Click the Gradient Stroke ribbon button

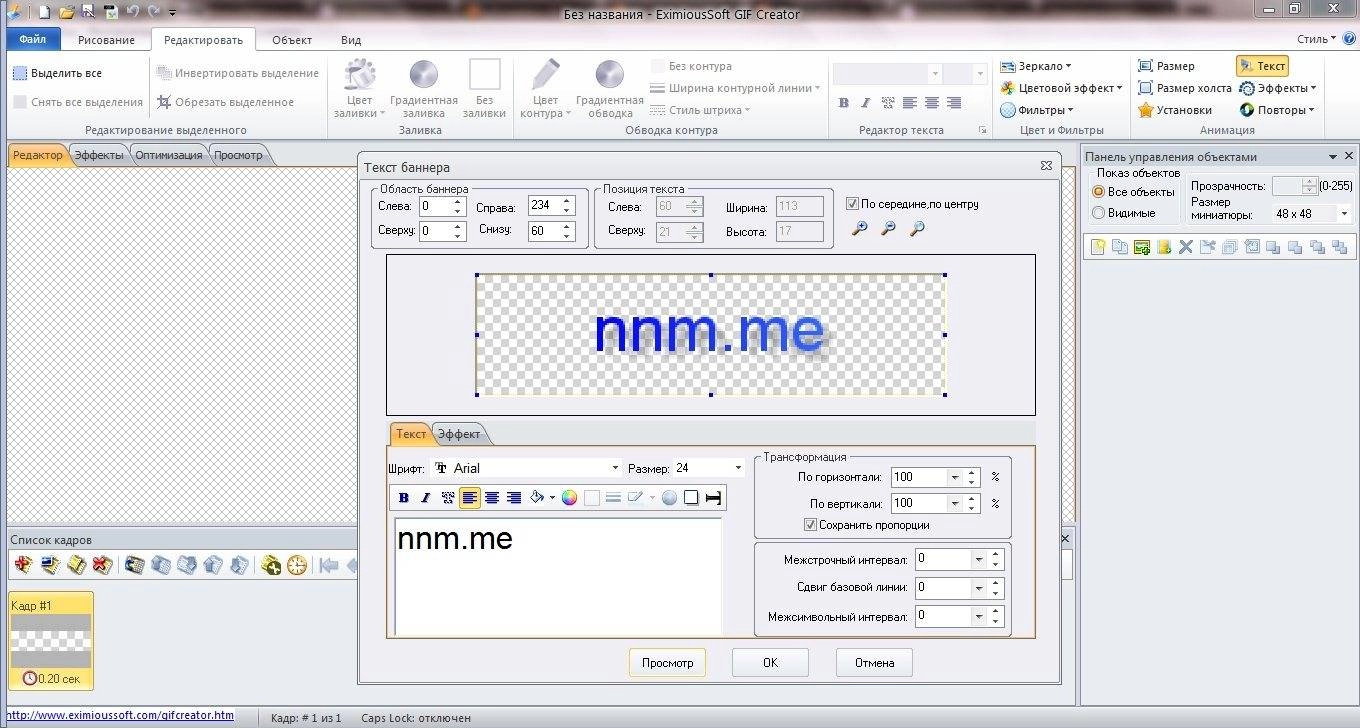pos(609,88)
